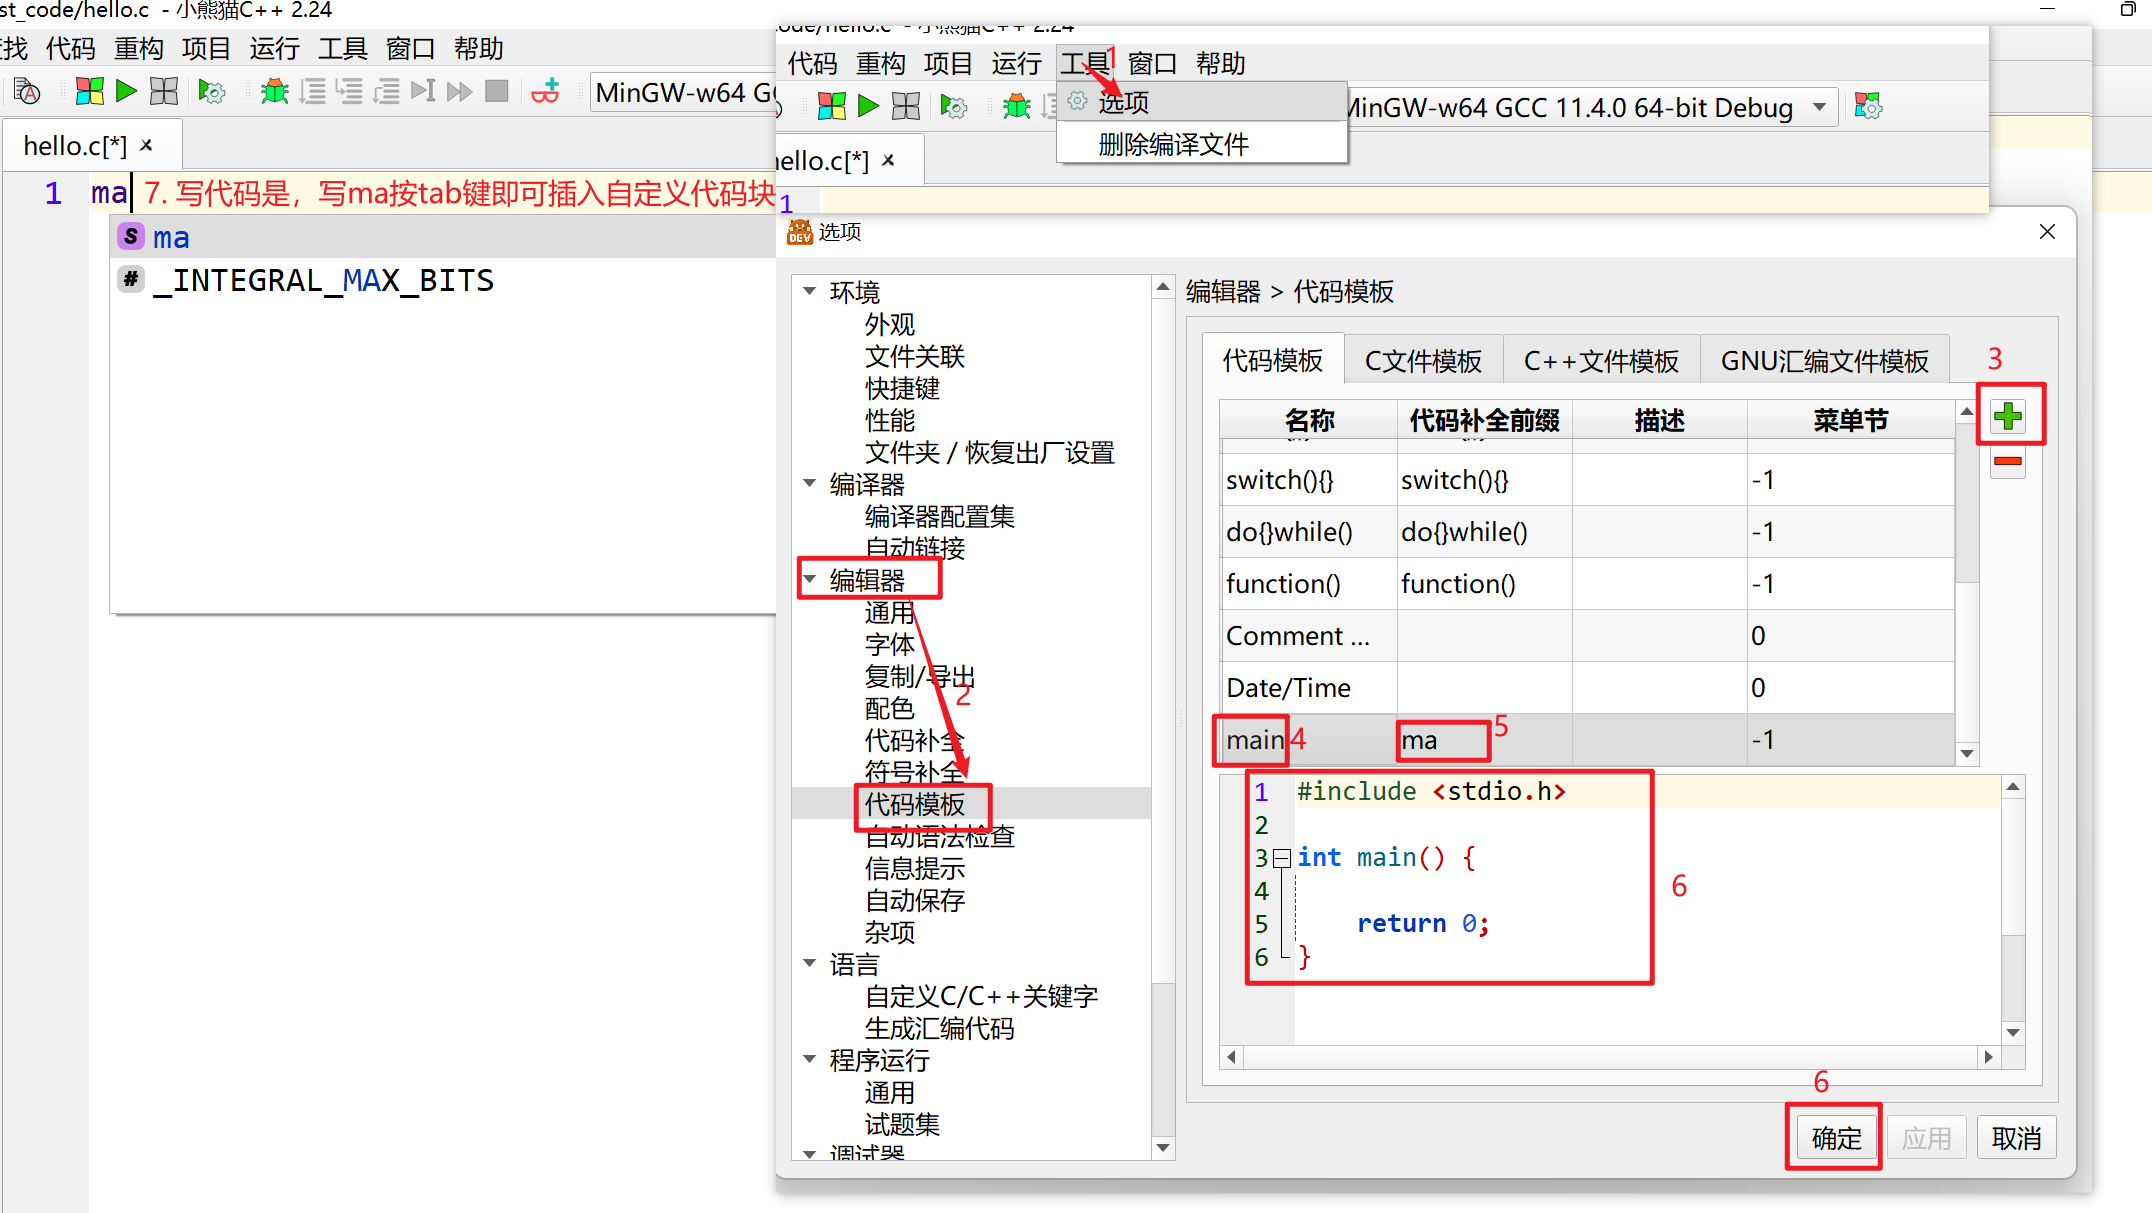Click the fast-forward continue debug icon
The image size is (2152, 1213).
[459, 92]
